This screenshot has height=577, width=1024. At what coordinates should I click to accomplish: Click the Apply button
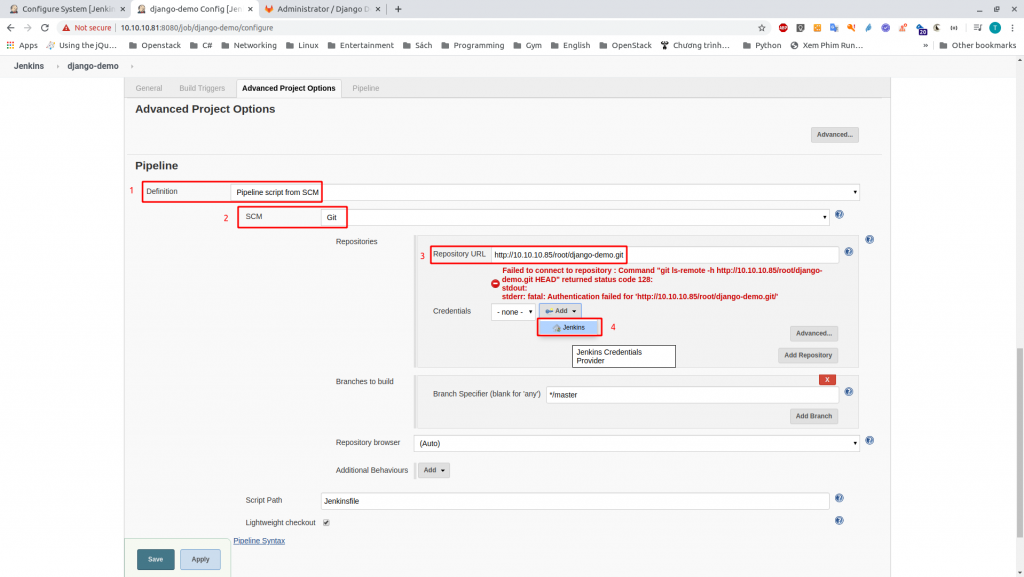coord(200,559)
